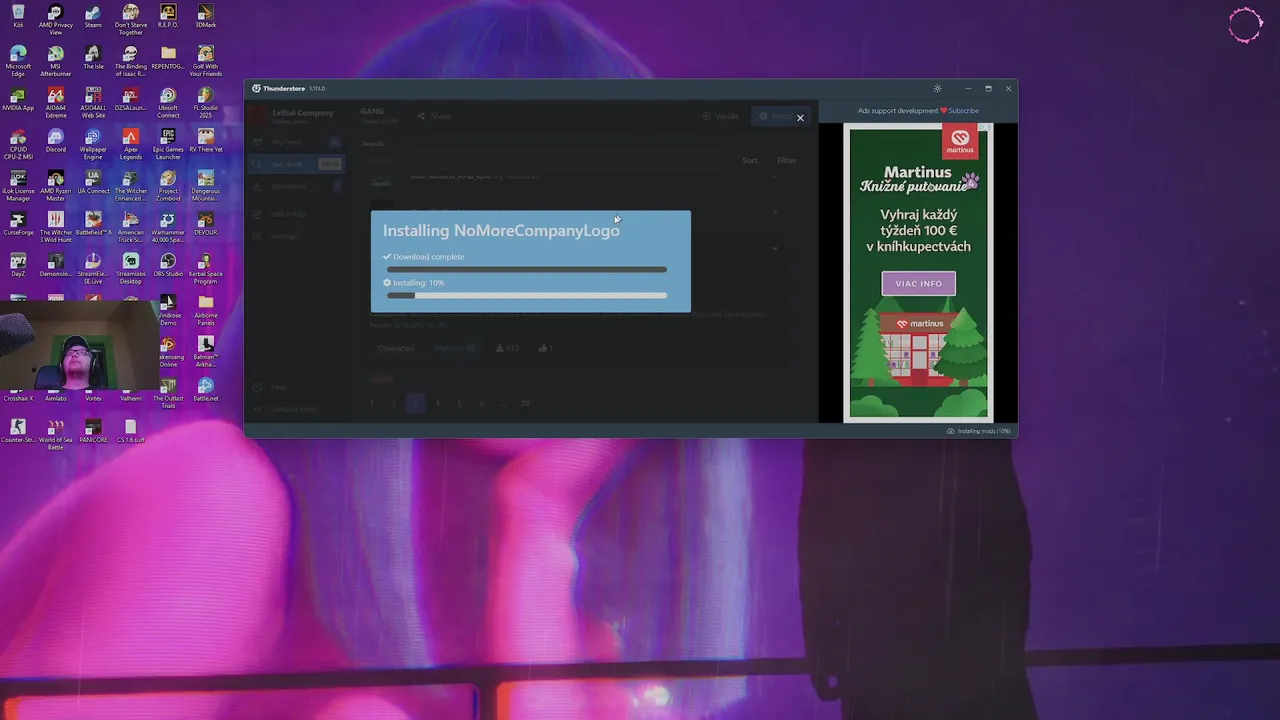Select the MSI Afterburner desktop icon
The height and width of the screenshot is (720, 1280).
tap(55, 61)
